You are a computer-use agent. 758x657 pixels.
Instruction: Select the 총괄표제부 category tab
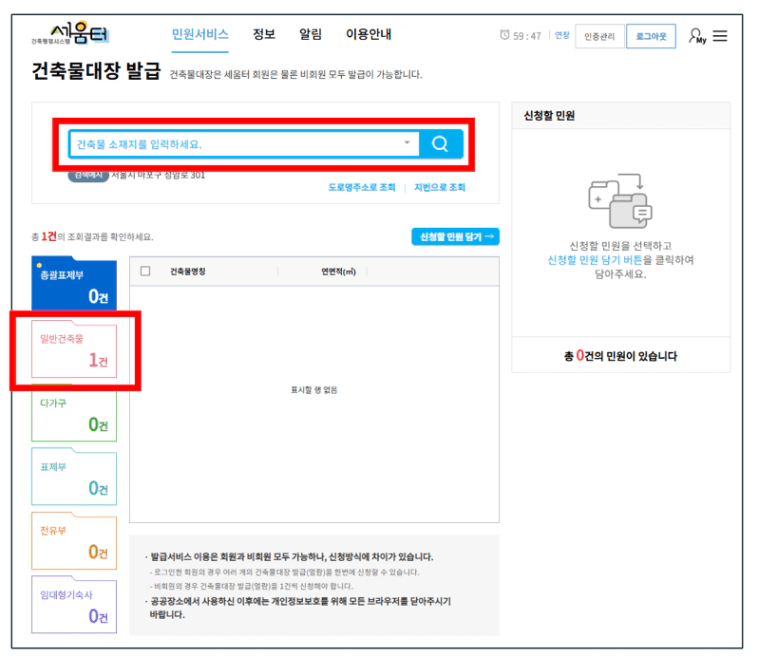click(x=74, y=285)
